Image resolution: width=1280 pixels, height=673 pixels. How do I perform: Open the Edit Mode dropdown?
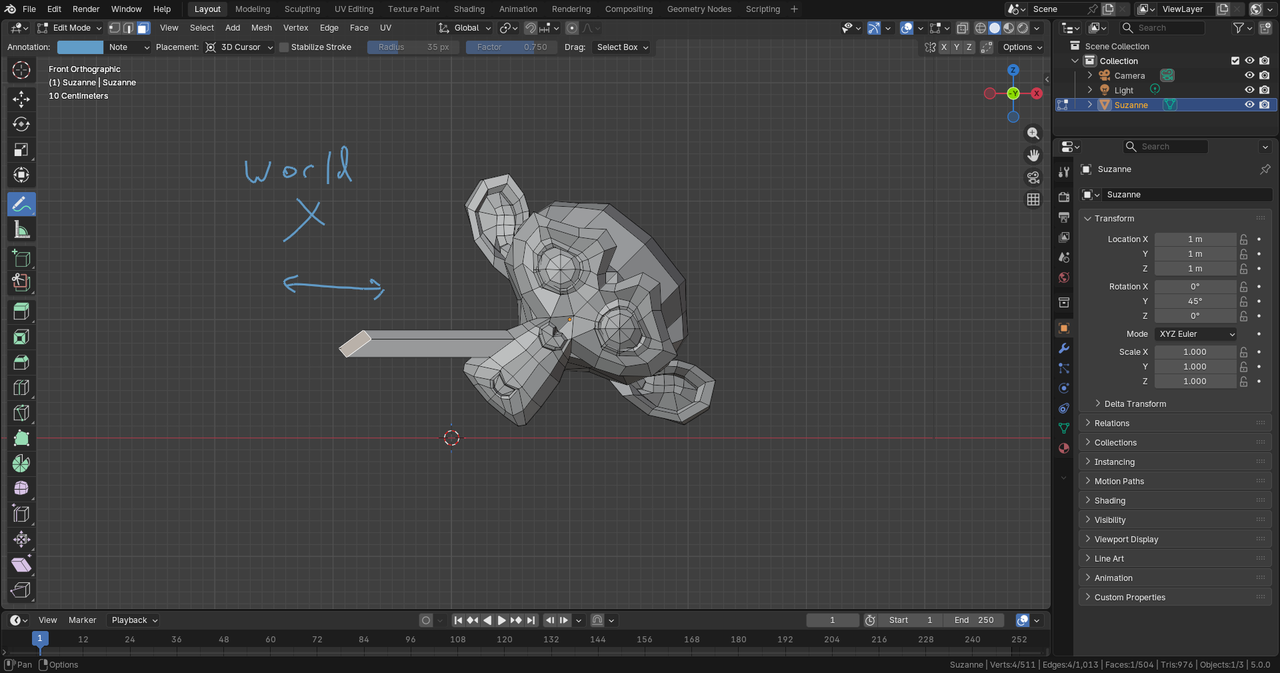70,28
